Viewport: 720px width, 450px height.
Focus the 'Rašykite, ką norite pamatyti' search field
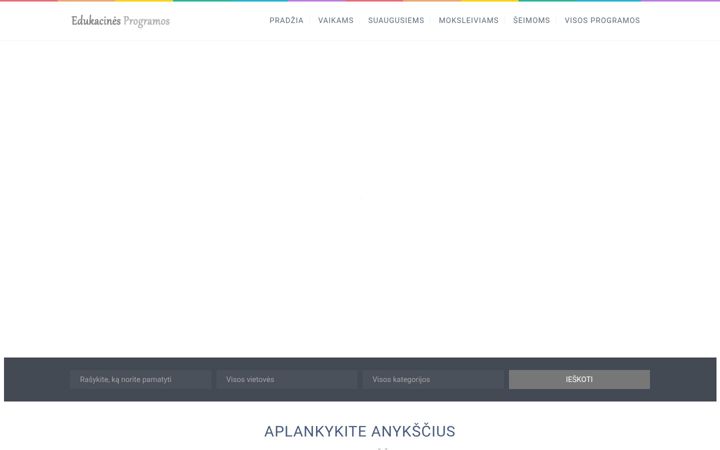141,380
